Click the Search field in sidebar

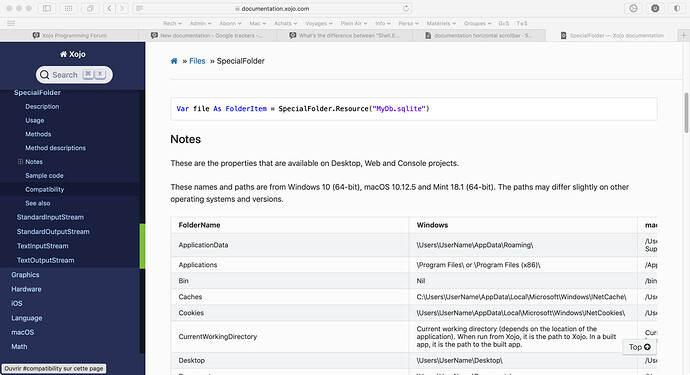[x=74, y=75]
